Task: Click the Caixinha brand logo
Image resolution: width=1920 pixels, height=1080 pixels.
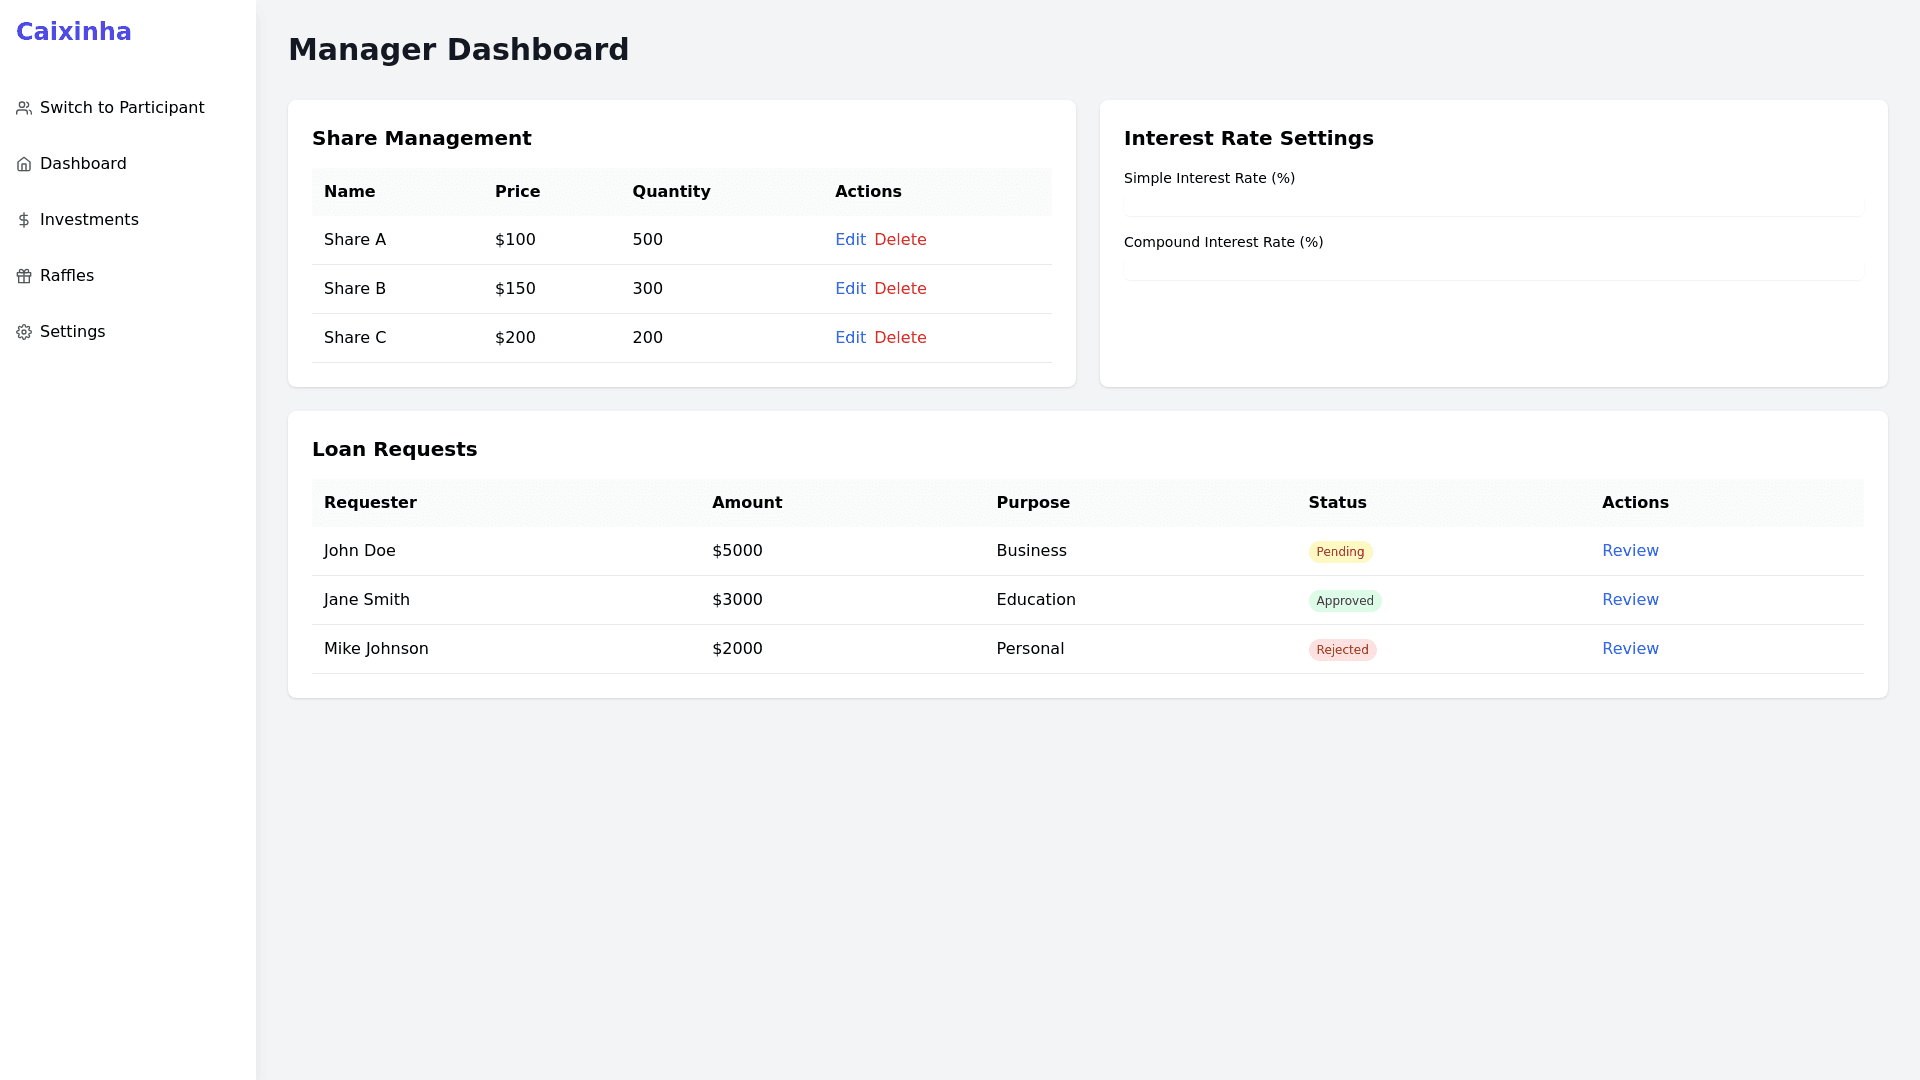Action: pos(74,32)
